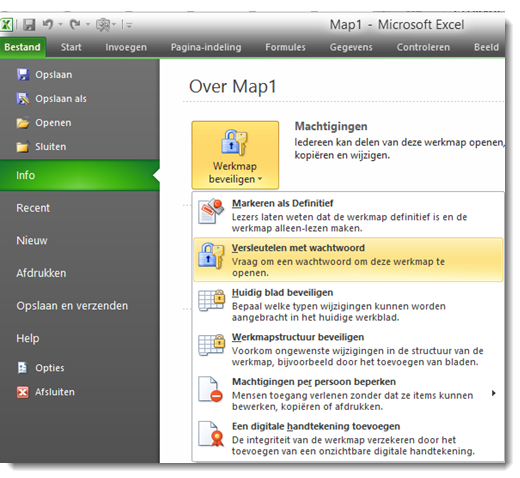Choose Markeren als Definitief option

coord(348,215)
